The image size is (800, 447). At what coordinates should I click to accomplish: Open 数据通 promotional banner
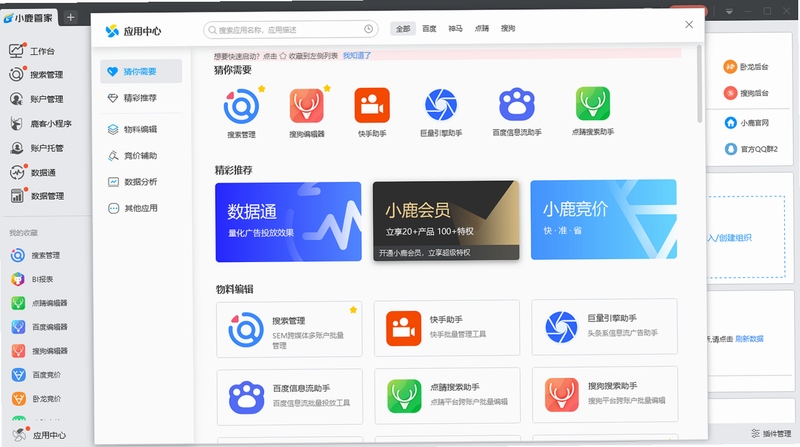[x=288, y=222]
